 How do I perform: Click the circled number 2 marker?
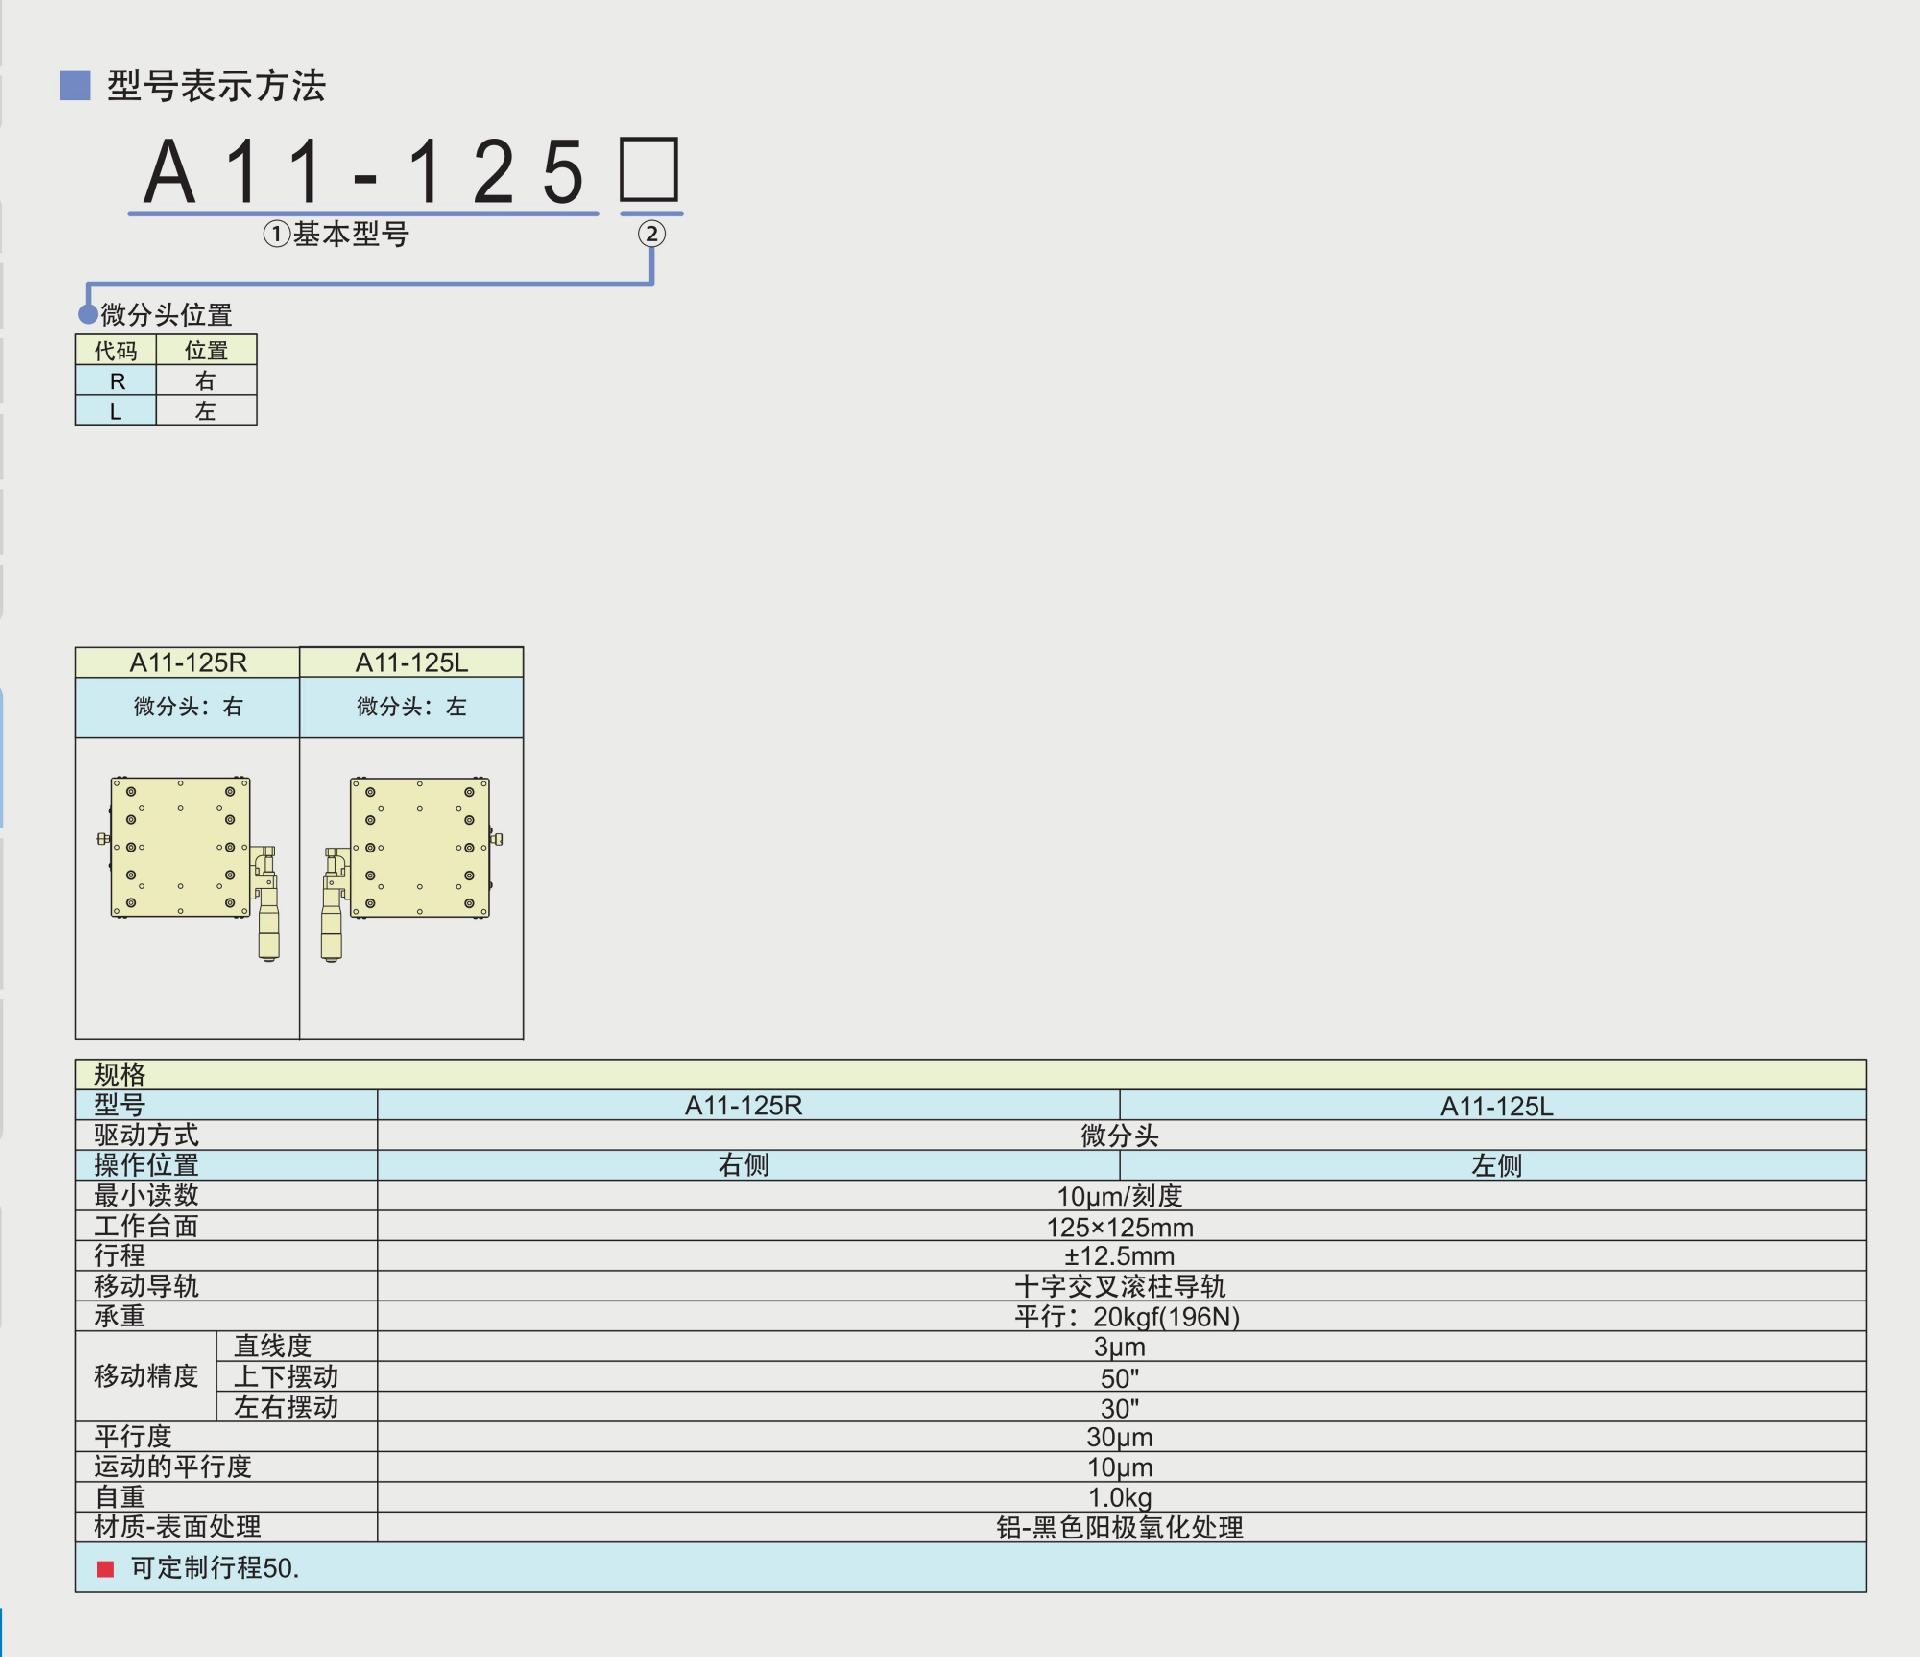tap(652, 234)
